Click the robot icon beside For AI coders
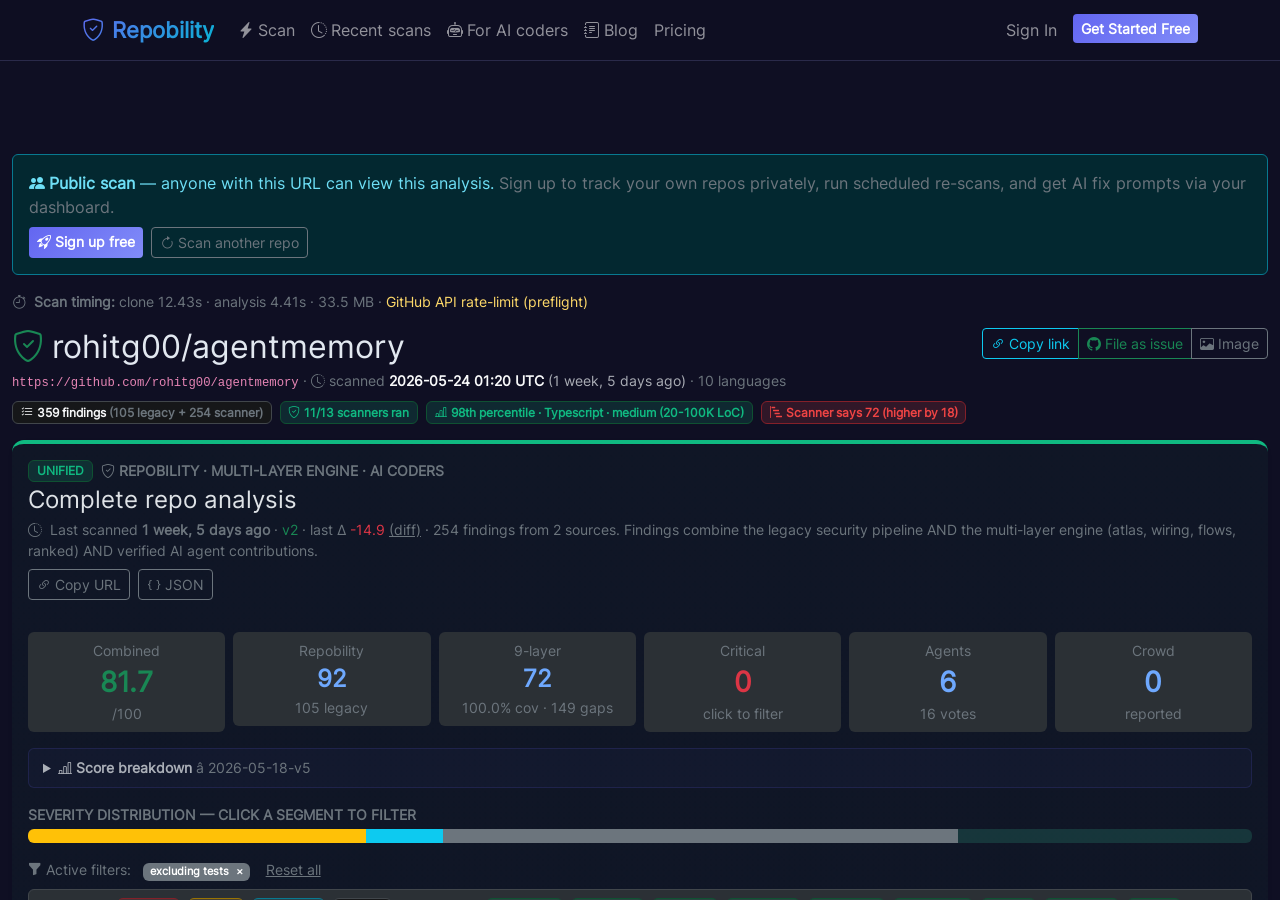The image size is (1280, 900). (455, 30)
